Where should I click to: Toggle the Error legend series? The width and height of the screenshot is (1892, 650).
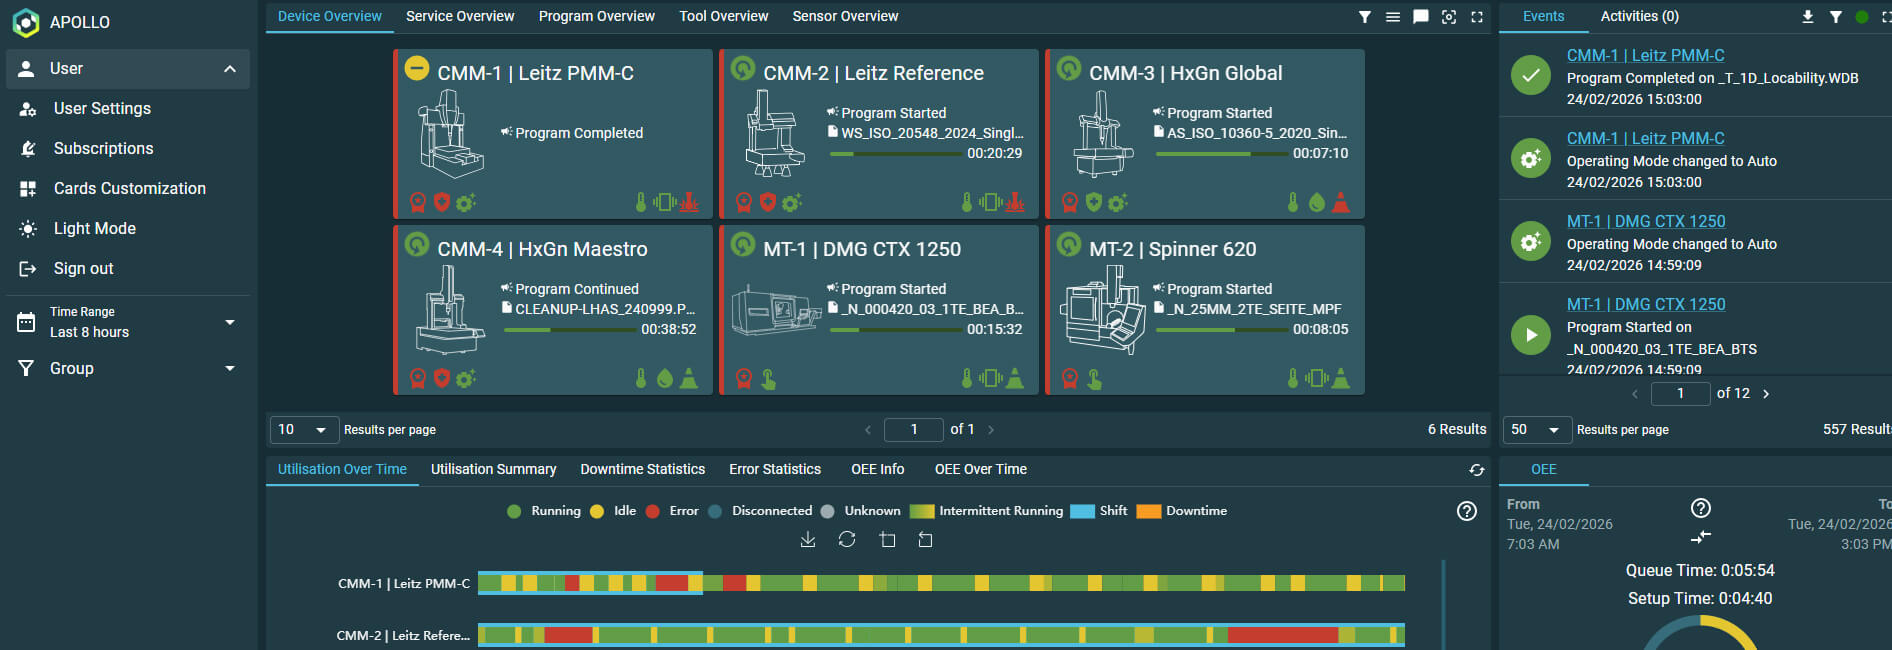672,511
